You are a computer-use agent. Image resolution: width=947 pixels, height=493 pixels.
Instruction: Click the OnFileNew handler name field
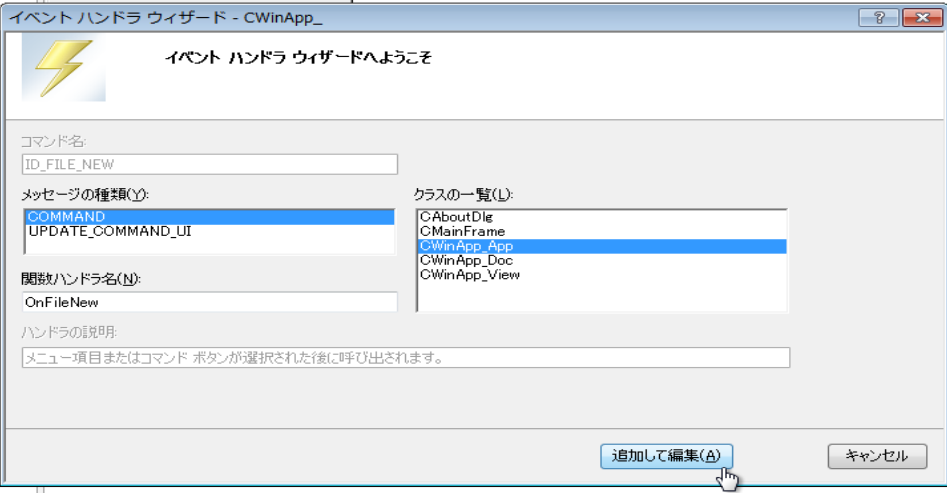point(210,302)
